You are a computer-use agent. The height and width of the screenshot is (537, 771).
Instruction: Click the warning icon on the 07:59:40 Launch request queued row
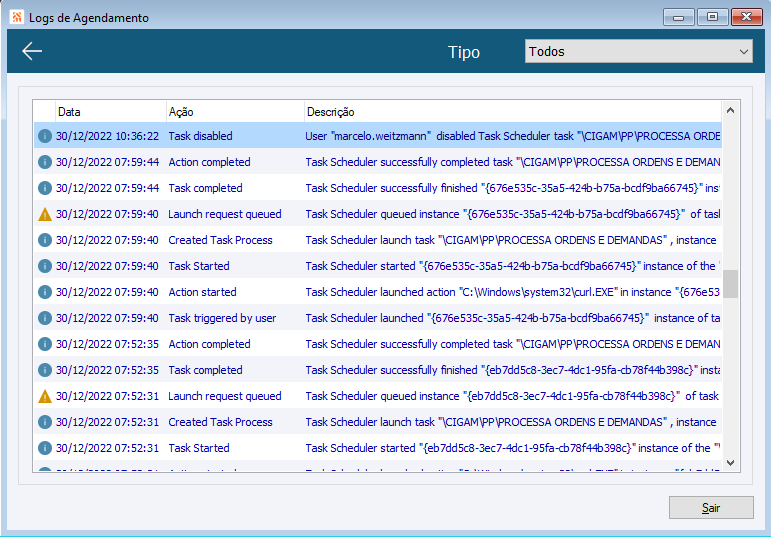pyautogui.click(x=45, y=214)
